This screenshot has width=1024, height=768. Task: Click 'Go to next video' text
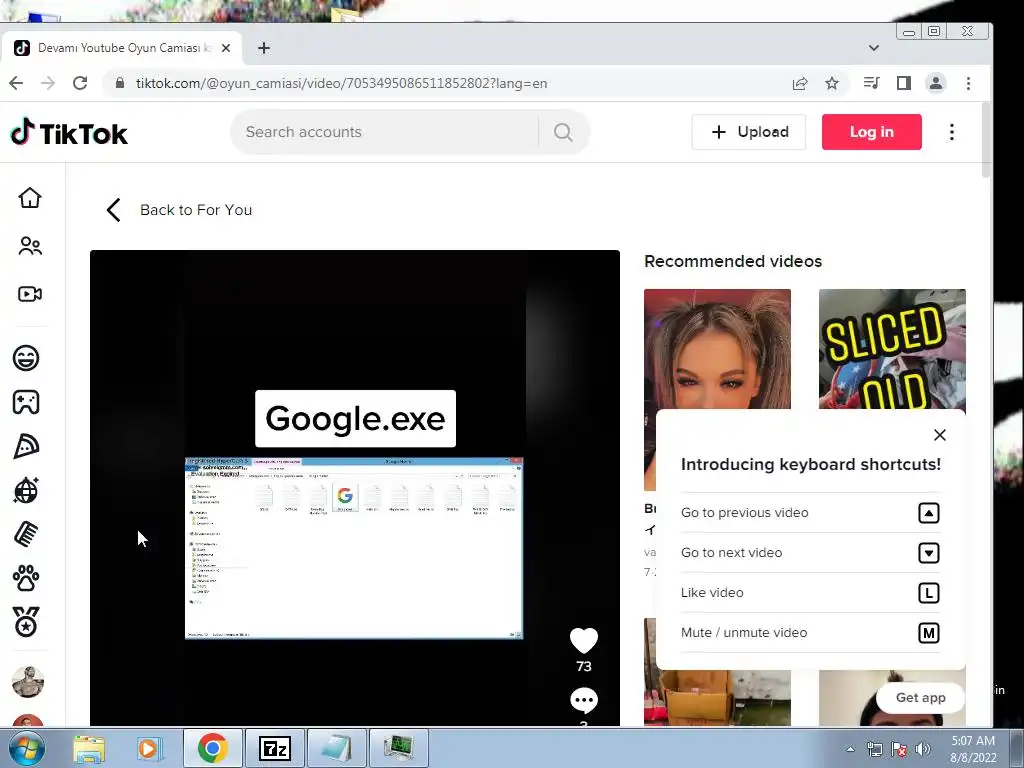coord(731,552)
